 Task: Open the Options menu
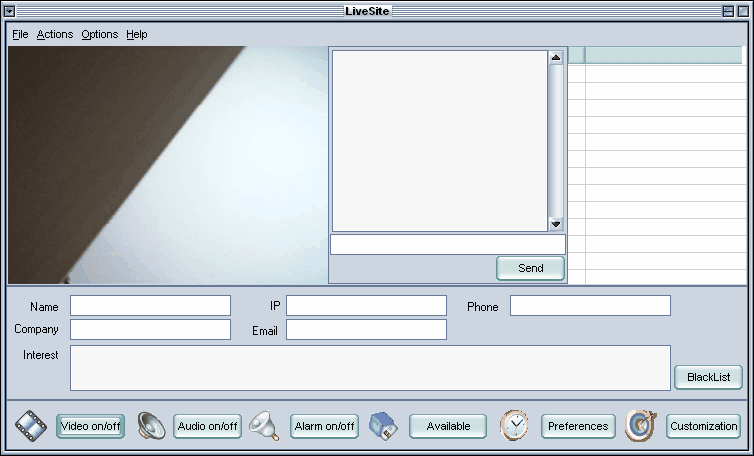[100, 34]
